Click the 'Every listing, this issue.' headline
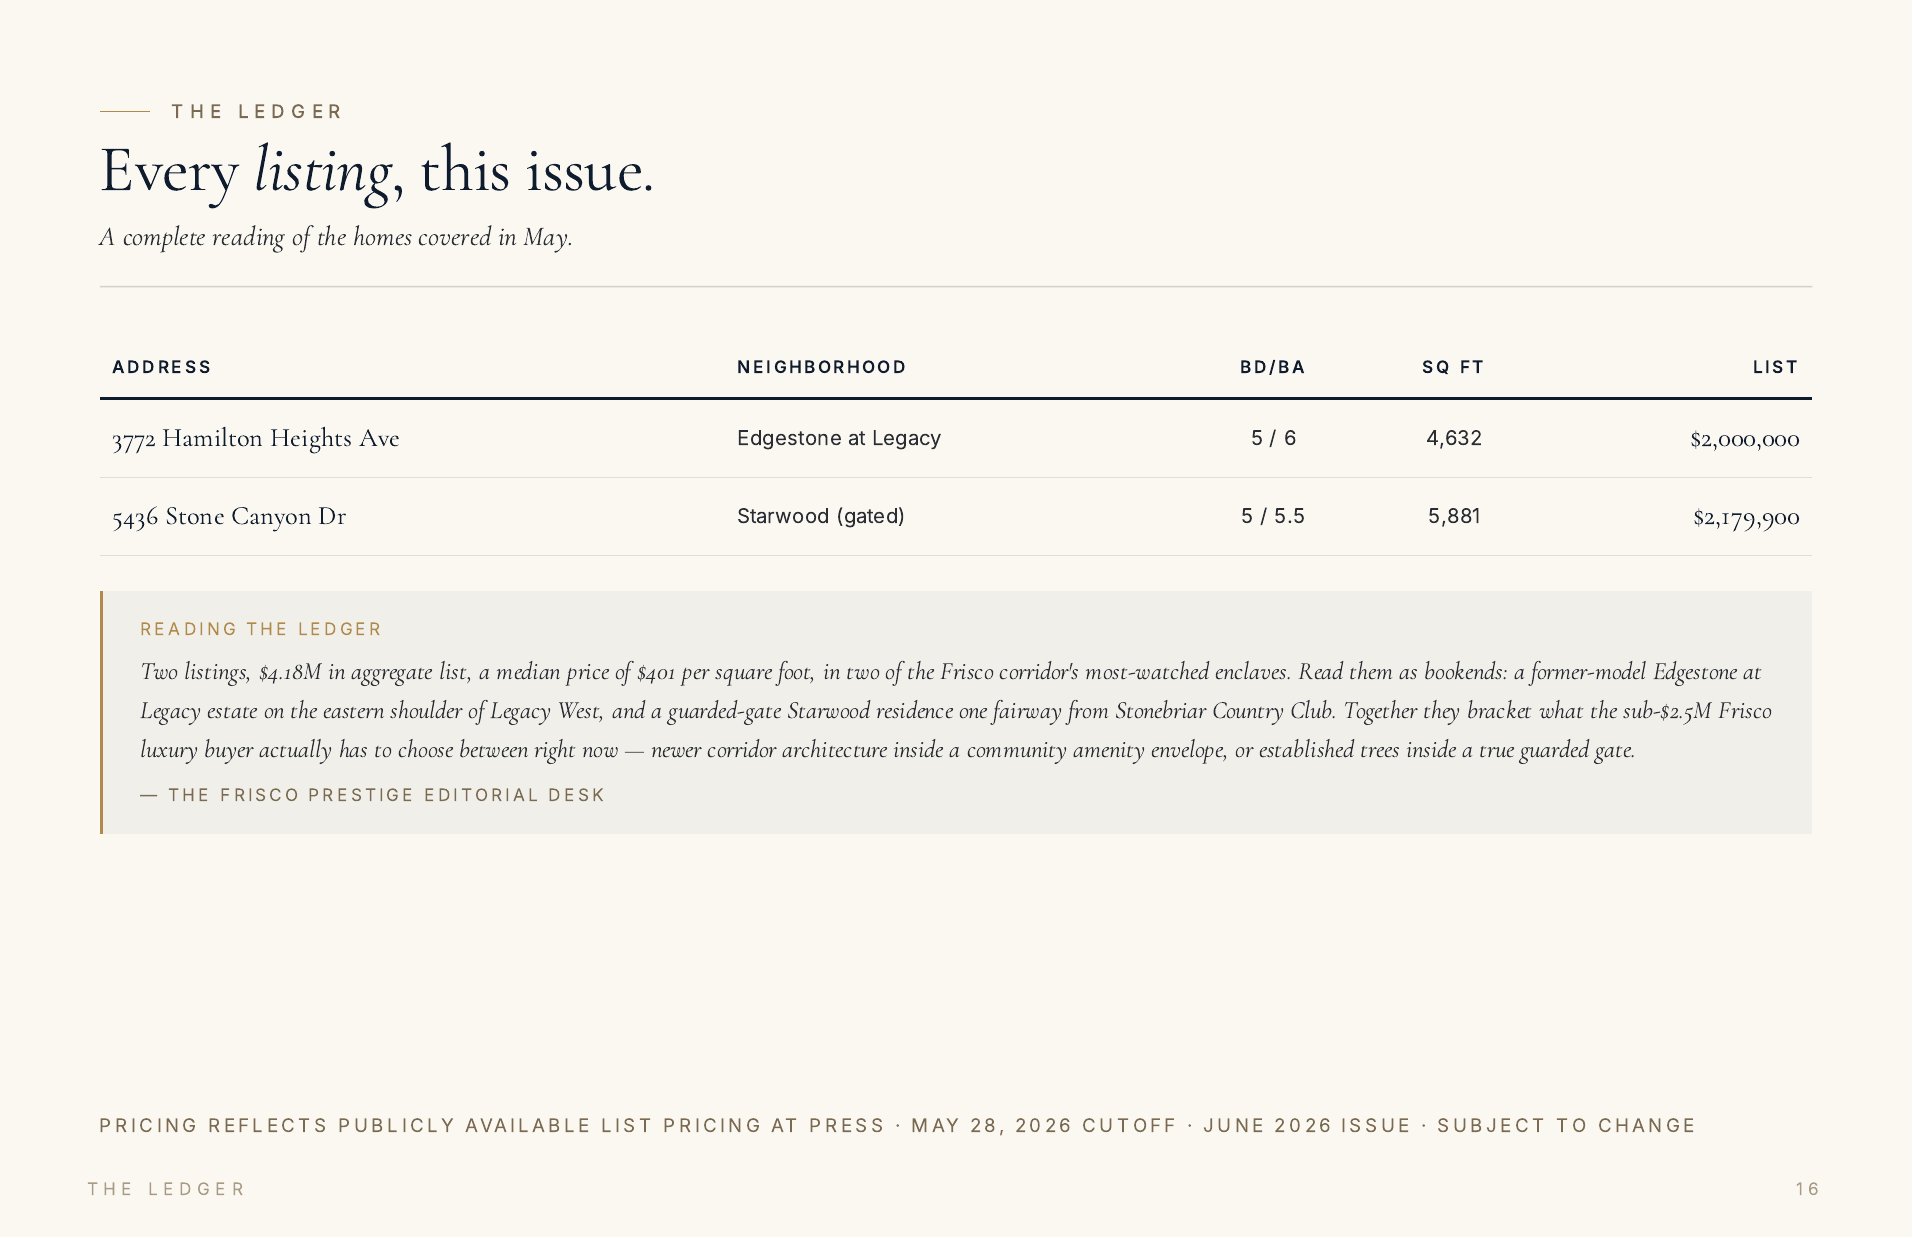Image resolution: width=1913 pixels, height=1238 pixels. (377, 171)
